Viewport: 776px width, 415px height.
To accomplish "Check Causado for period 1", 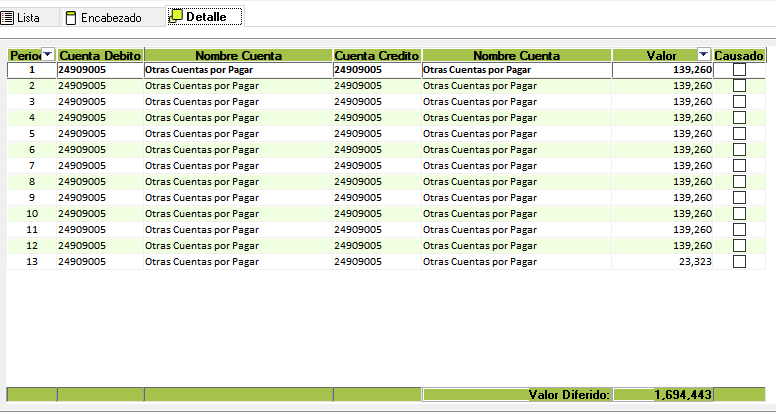I will pos(739,70).
